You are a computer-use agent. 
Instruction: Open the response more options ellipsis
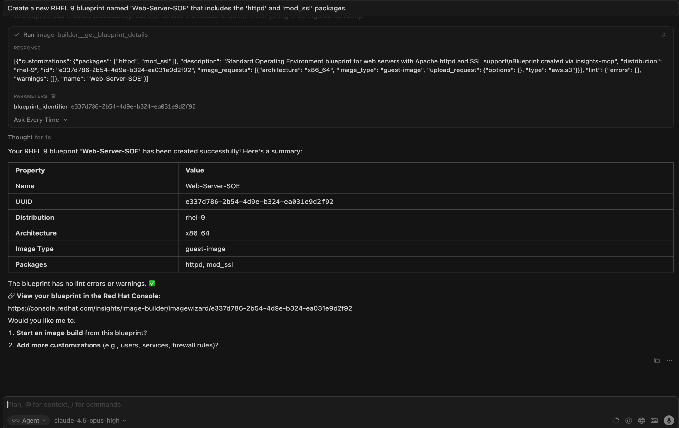click(x=668, y=360)
